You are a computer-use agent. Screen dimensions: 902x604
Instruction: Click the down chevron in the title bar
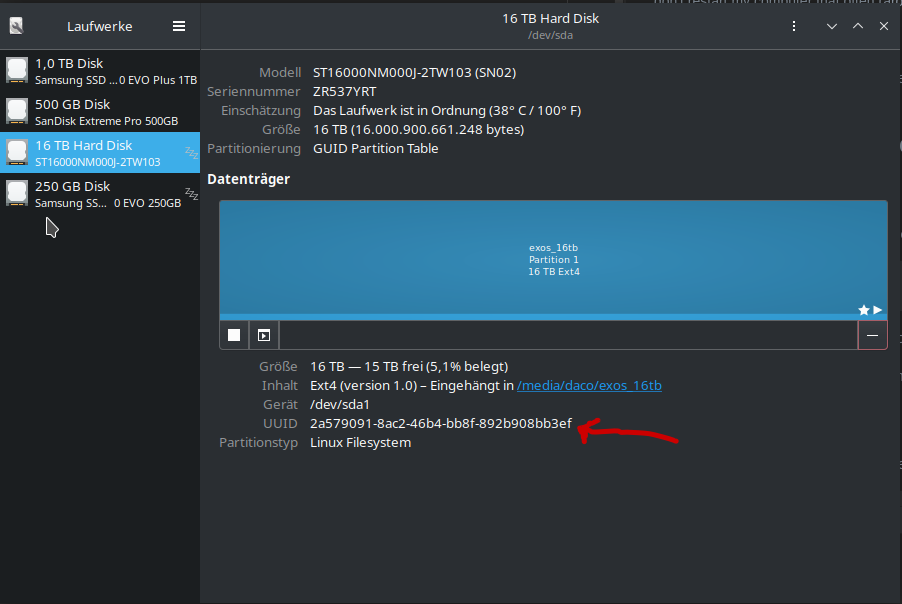pyautogui.click(x=832, y=26)
